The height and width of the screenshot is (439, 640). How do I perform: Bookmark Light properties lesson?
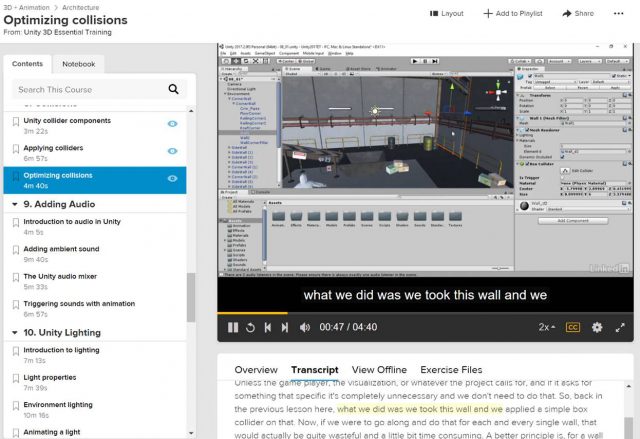[16, 378]
